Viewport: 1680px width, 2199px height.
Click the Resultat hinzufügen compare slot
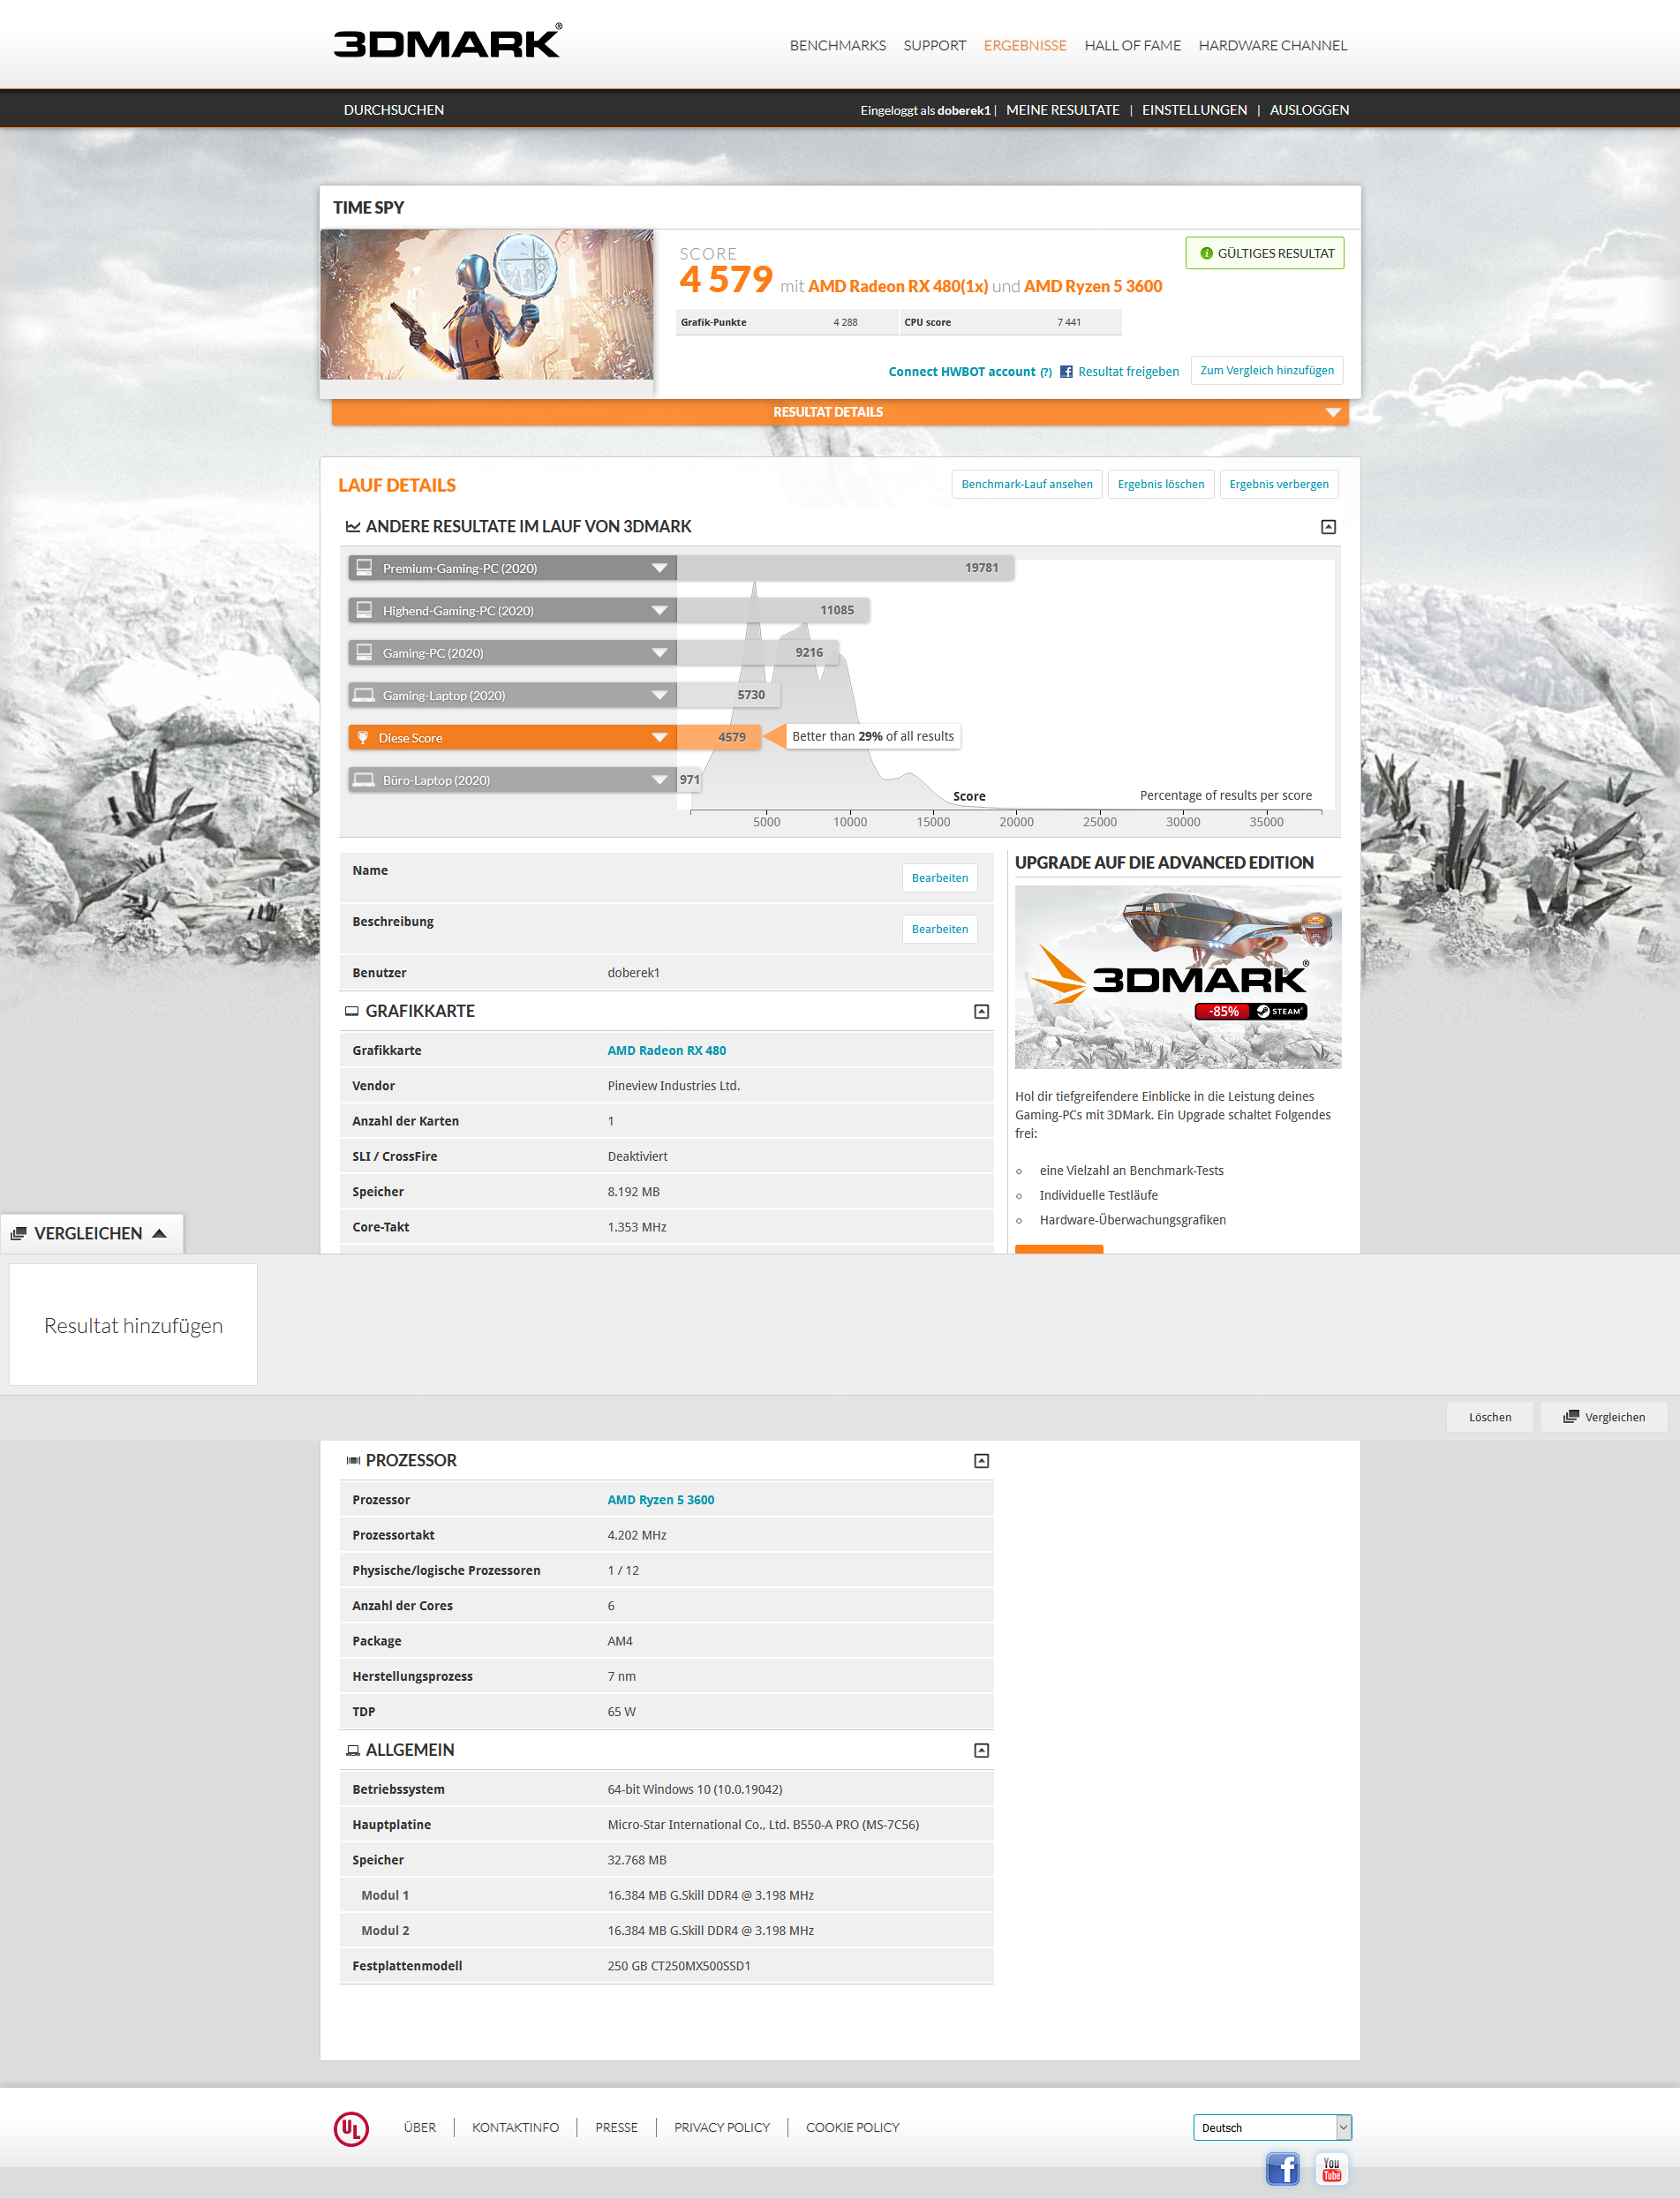[x=133, y=1325]
